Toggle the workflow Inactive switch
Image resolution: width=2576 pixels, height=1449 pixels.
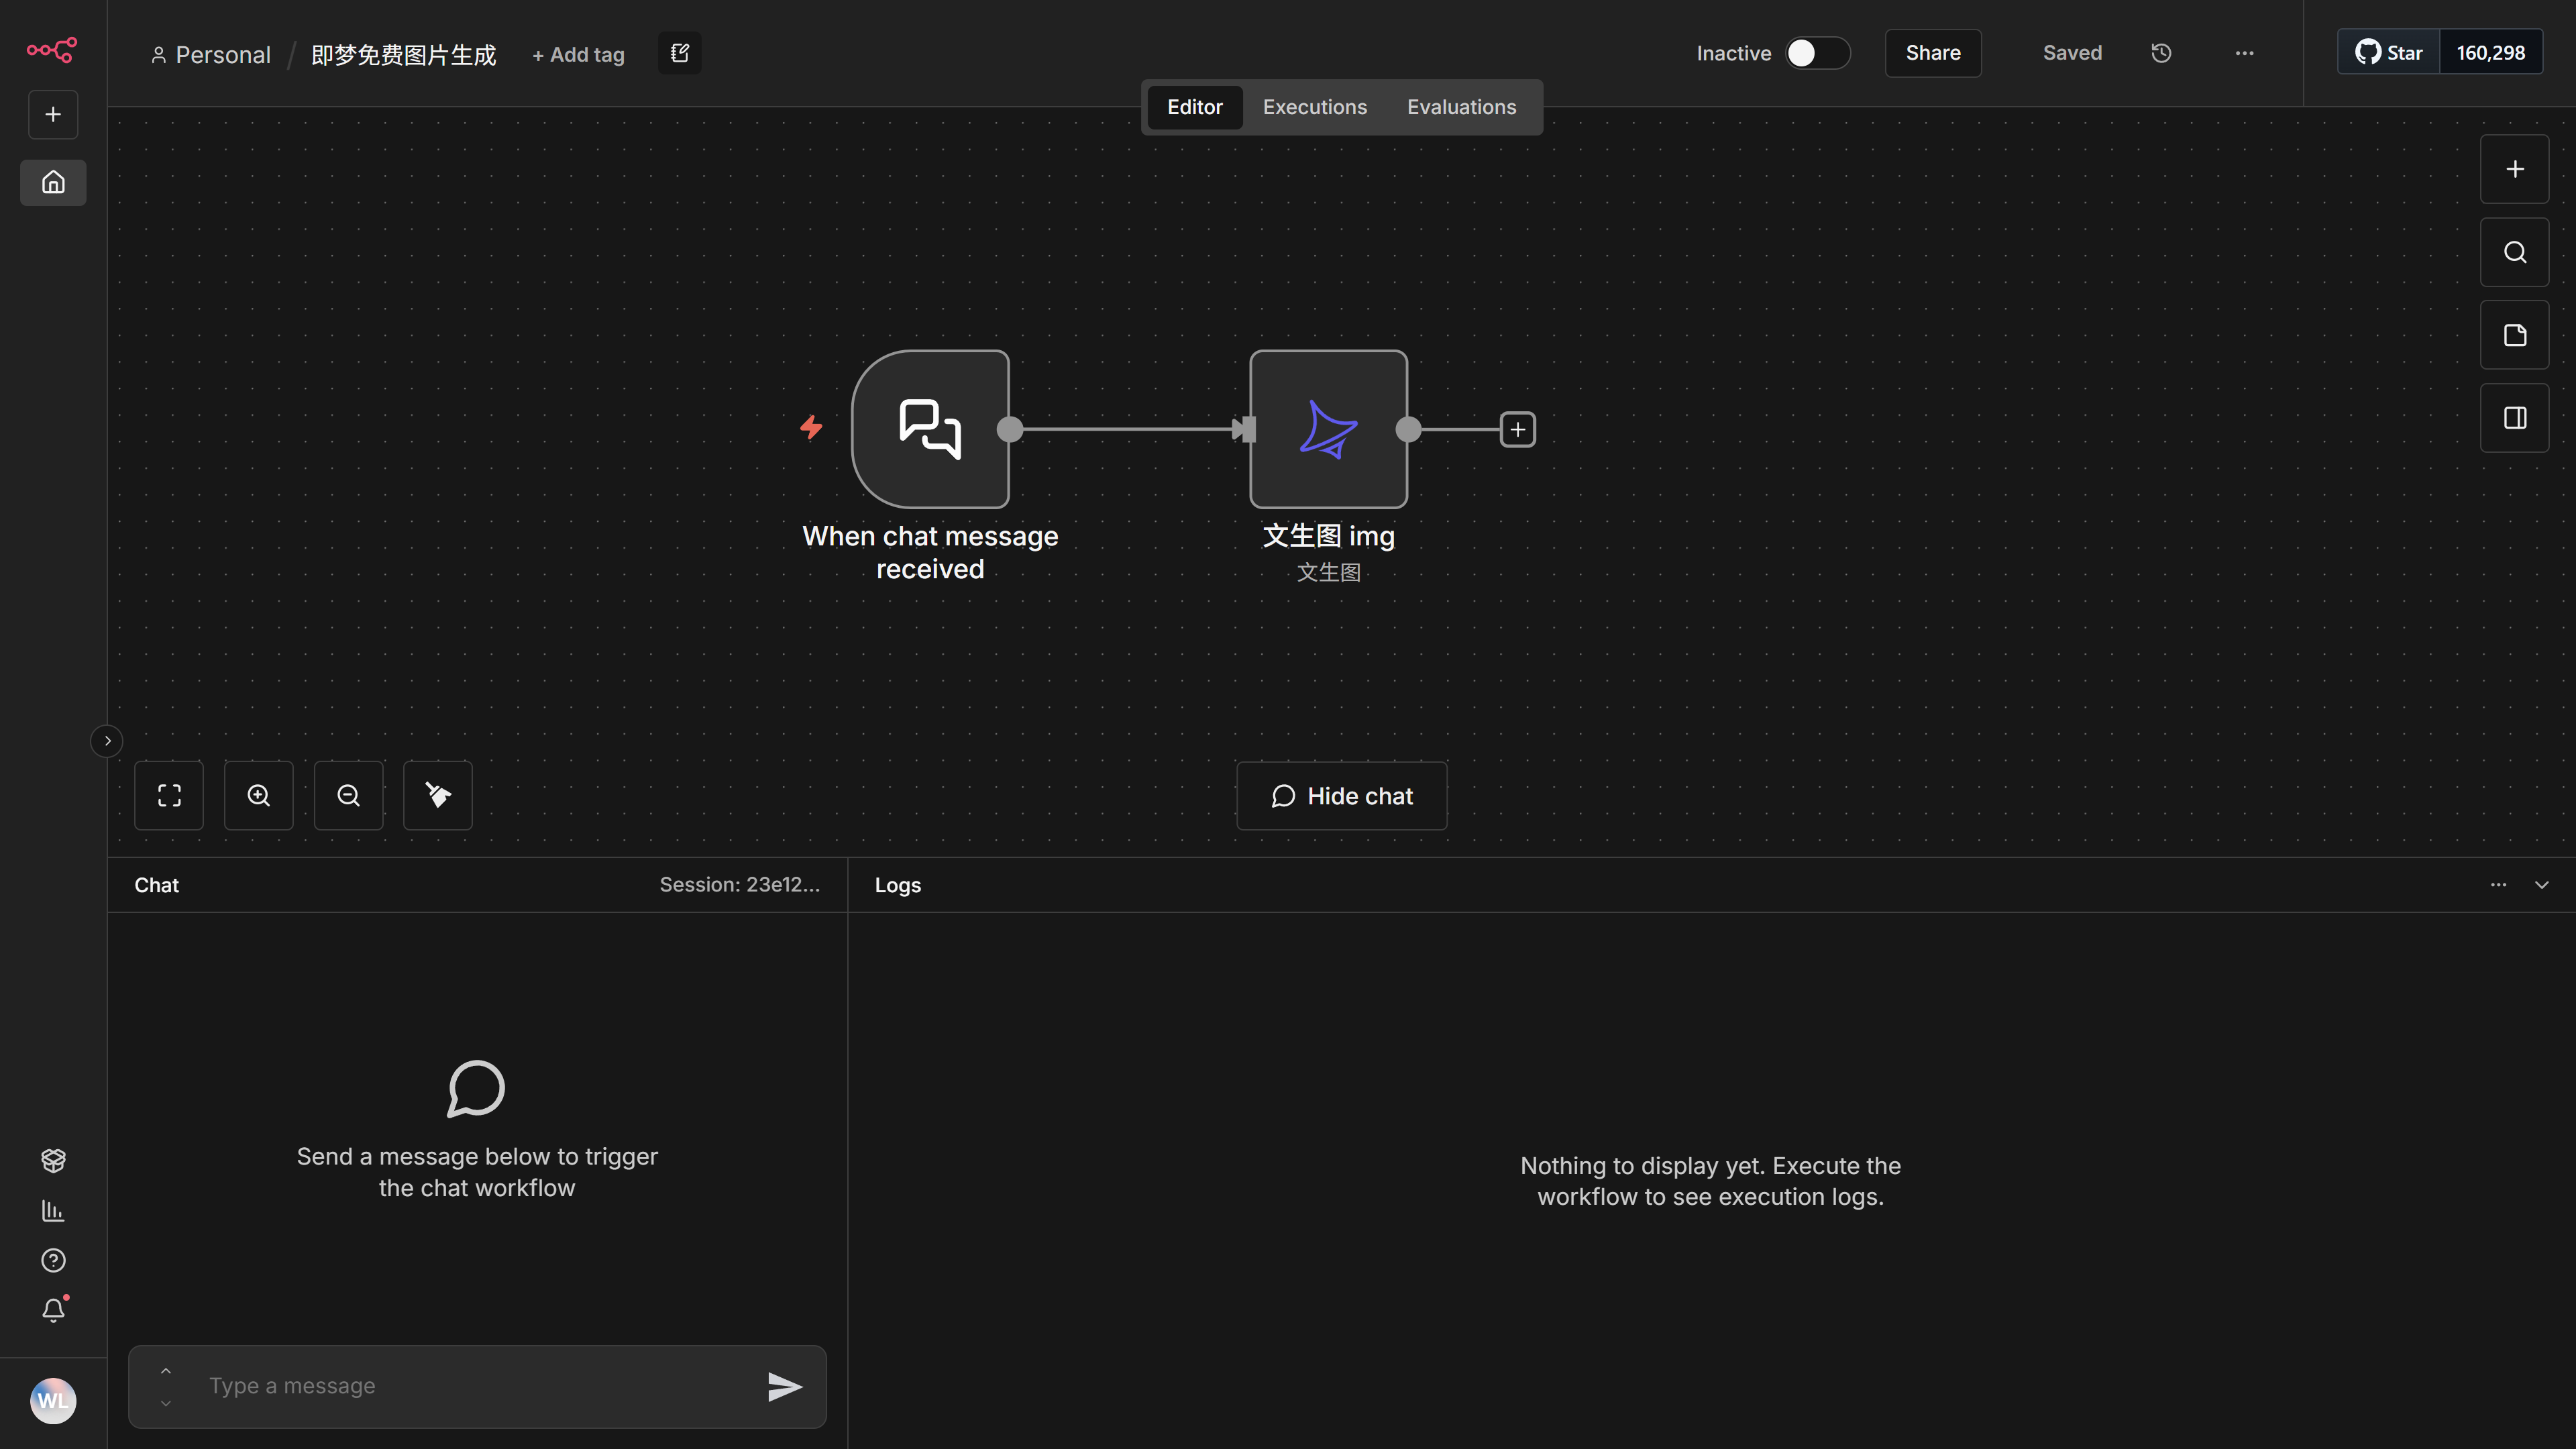coord(1817,53)
